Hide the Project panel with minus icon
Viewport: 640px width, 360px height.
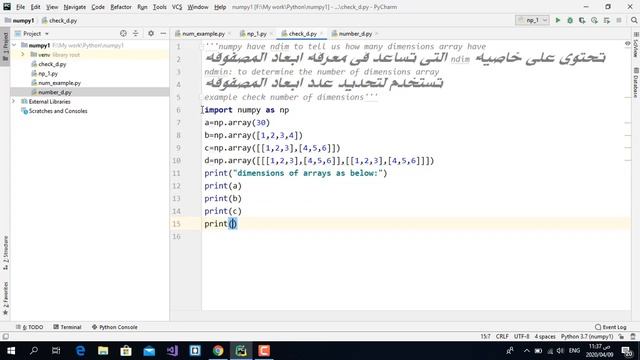pyautogui.click(x=163, y=33)
